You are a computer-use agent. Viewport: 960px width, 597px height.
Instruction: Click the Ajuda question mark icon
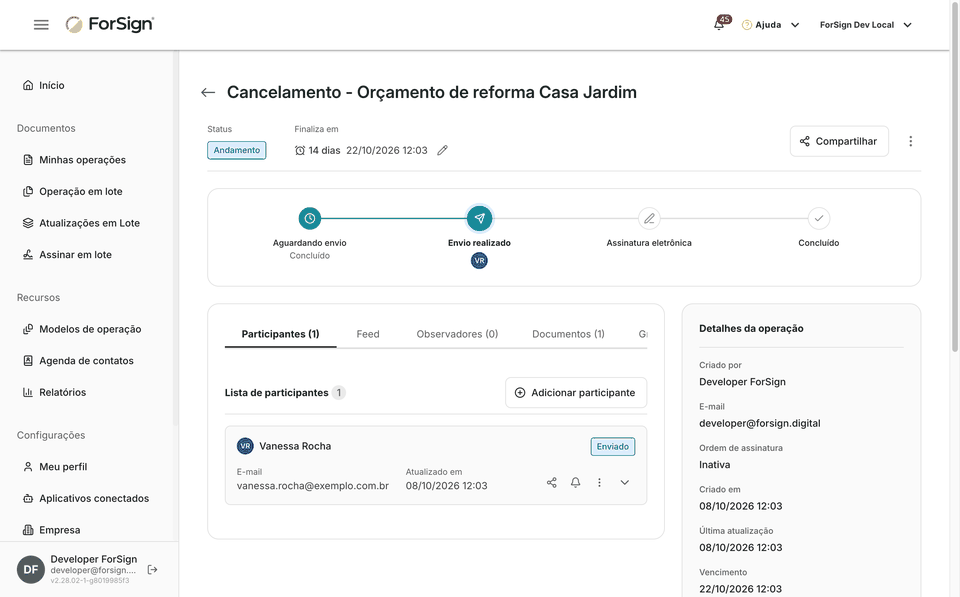click(x=746, y=25)
